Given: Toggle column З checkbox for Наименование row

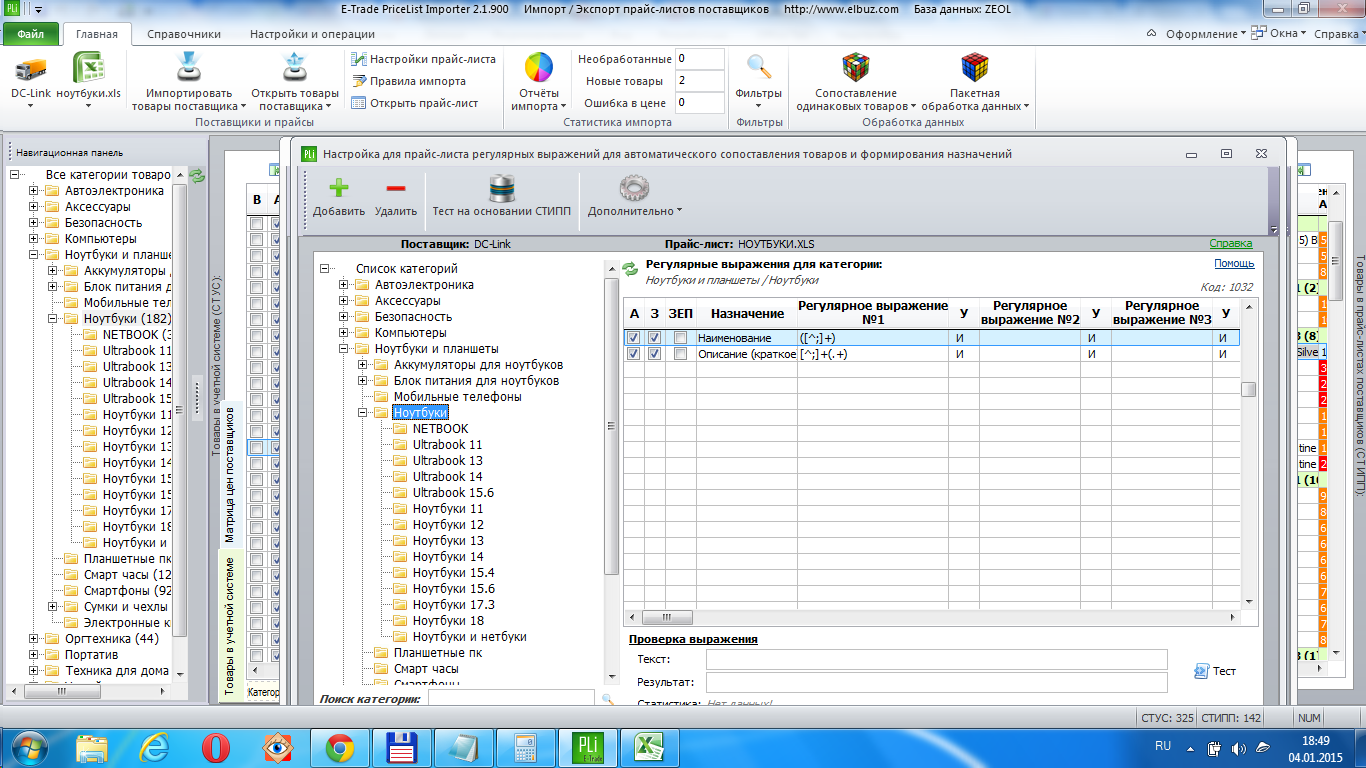Looking at the screenshot, I should point(654,338).
